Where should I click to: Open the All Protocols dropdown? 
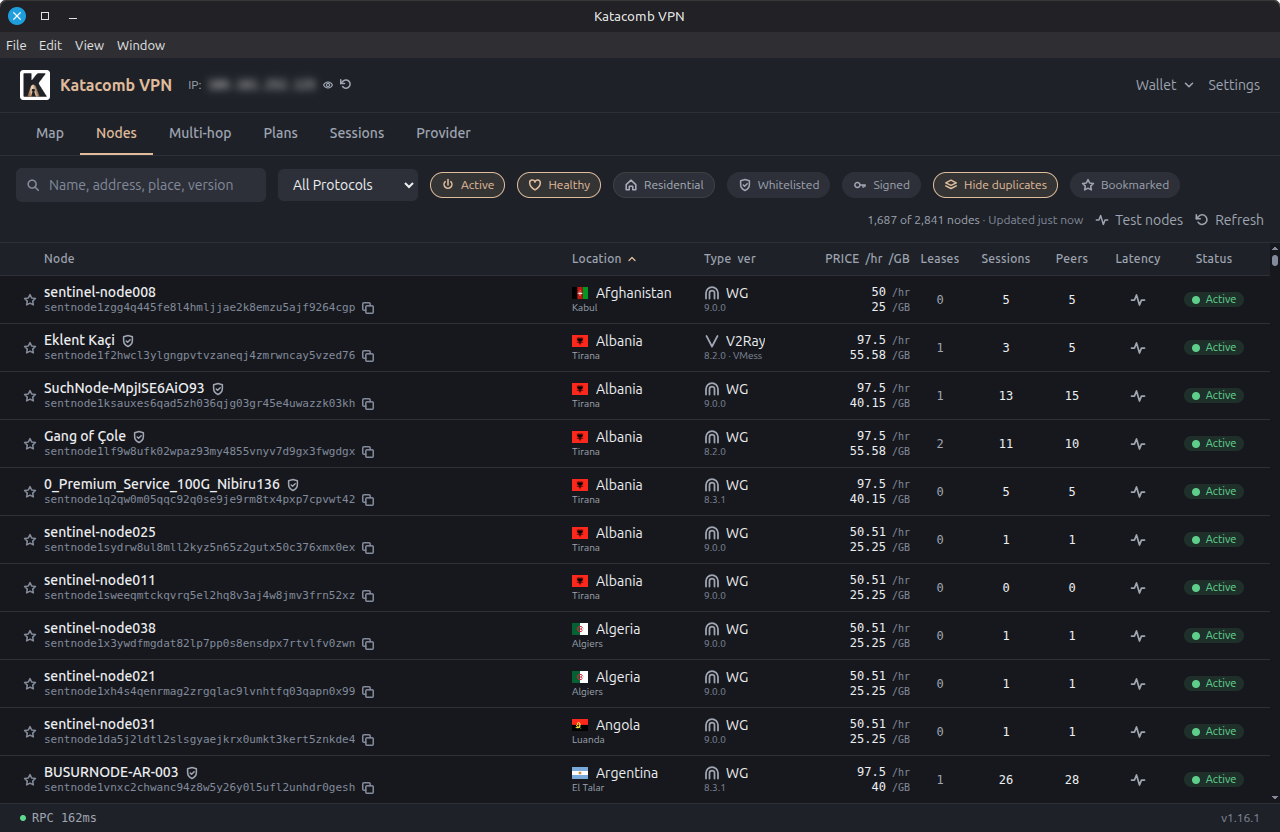348,185
